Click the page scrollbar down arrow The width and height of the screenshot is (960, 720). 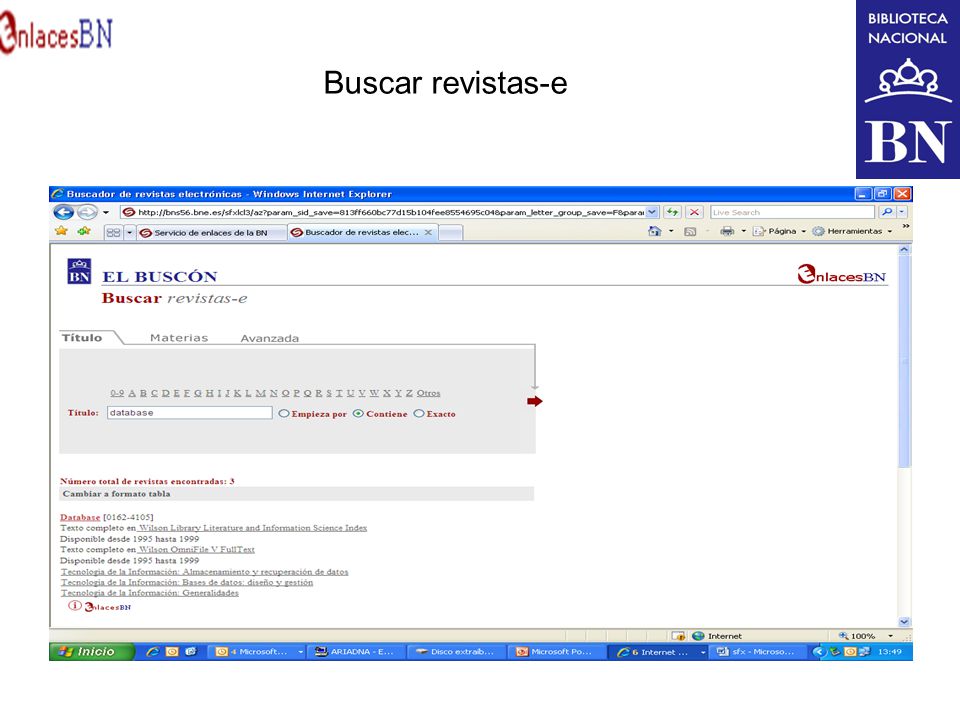pos(904,622)
